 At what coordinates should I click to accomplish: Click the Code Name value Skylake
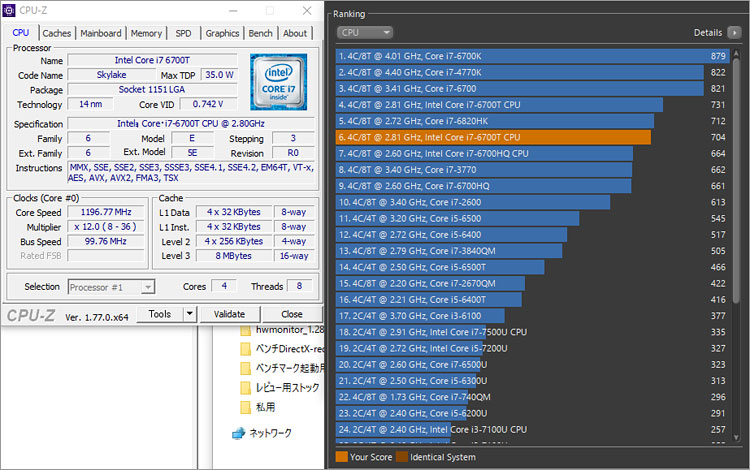(111, 75)
